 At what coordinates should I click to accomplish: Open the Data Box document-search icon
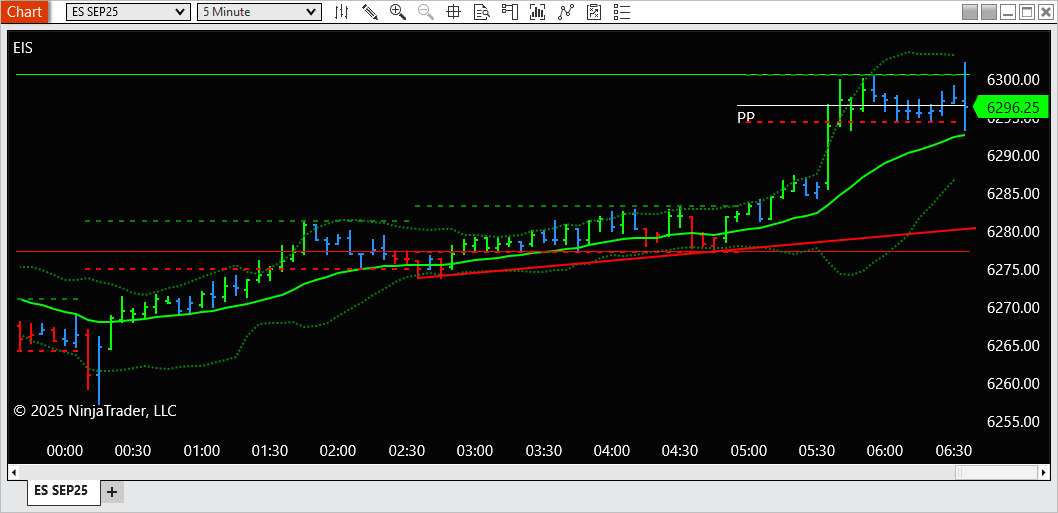point(481,11)
